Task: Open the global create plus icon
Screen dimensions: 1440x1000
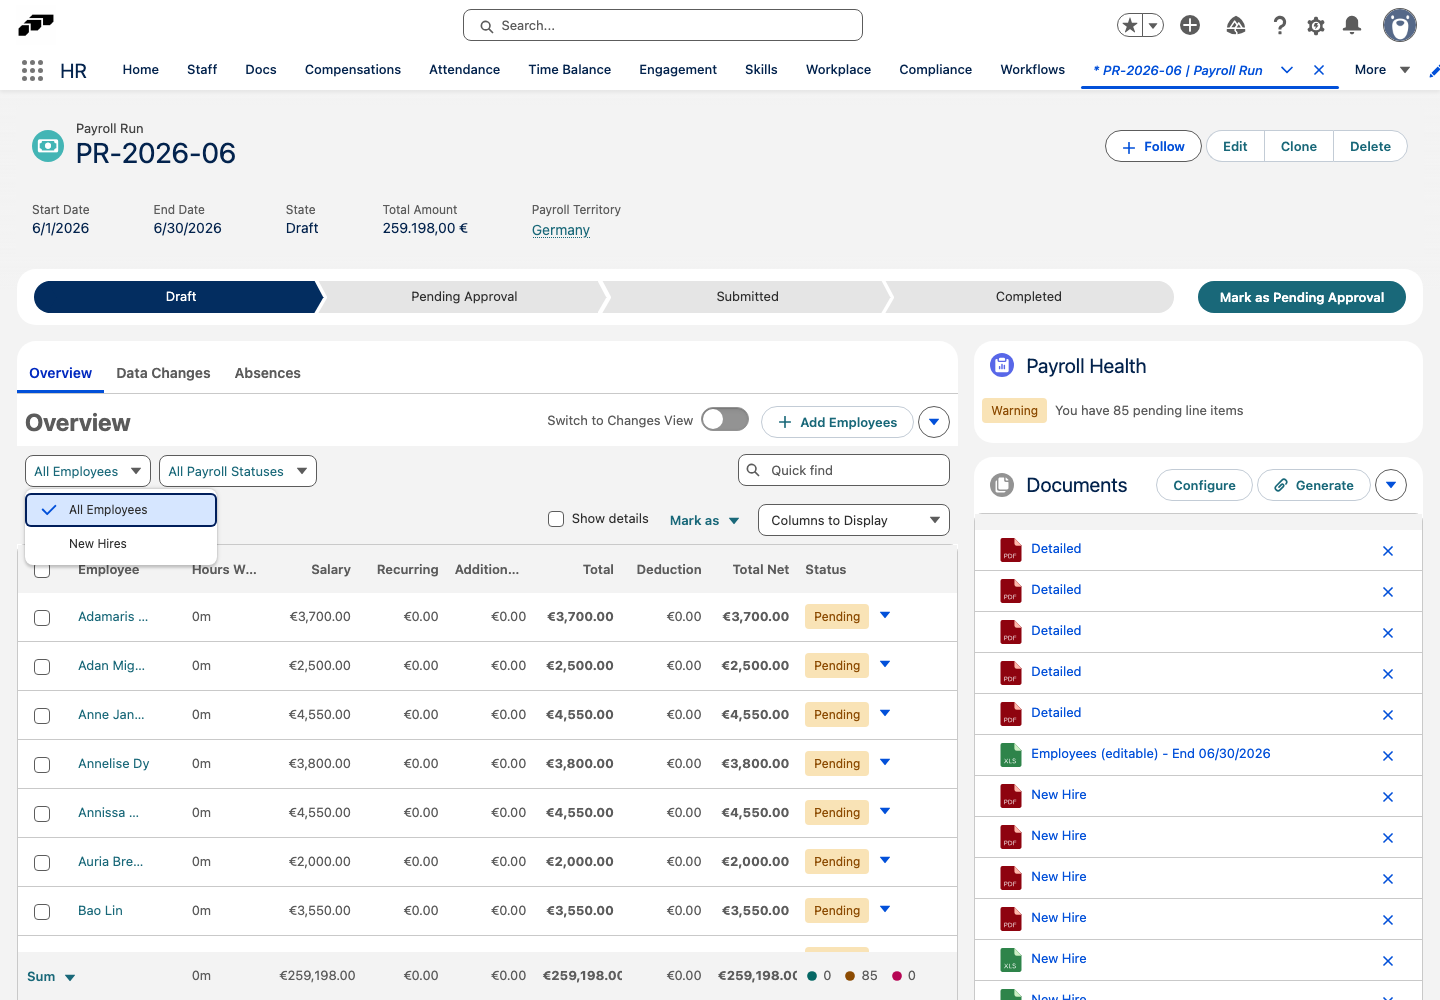Action: 1190,25
